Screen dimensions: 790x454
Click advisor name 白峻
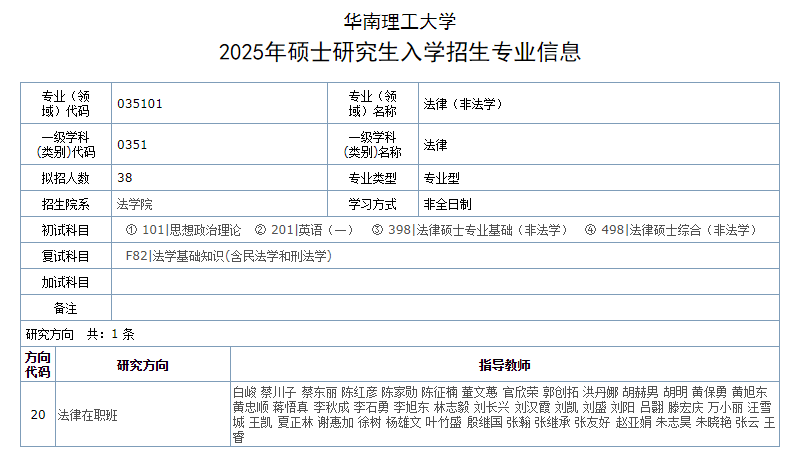[x=245, y=392]
